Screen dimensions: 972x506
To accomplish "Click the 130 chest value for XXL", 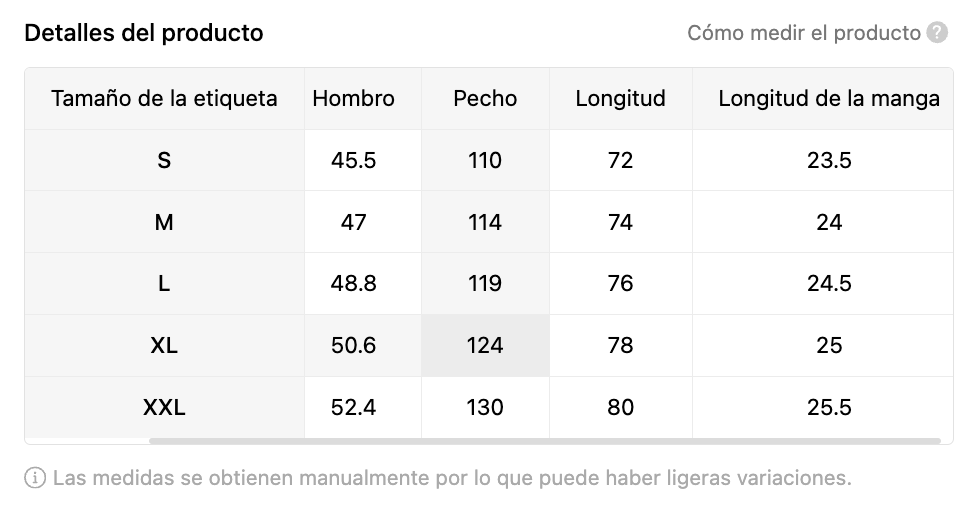I will coord(485,407).
